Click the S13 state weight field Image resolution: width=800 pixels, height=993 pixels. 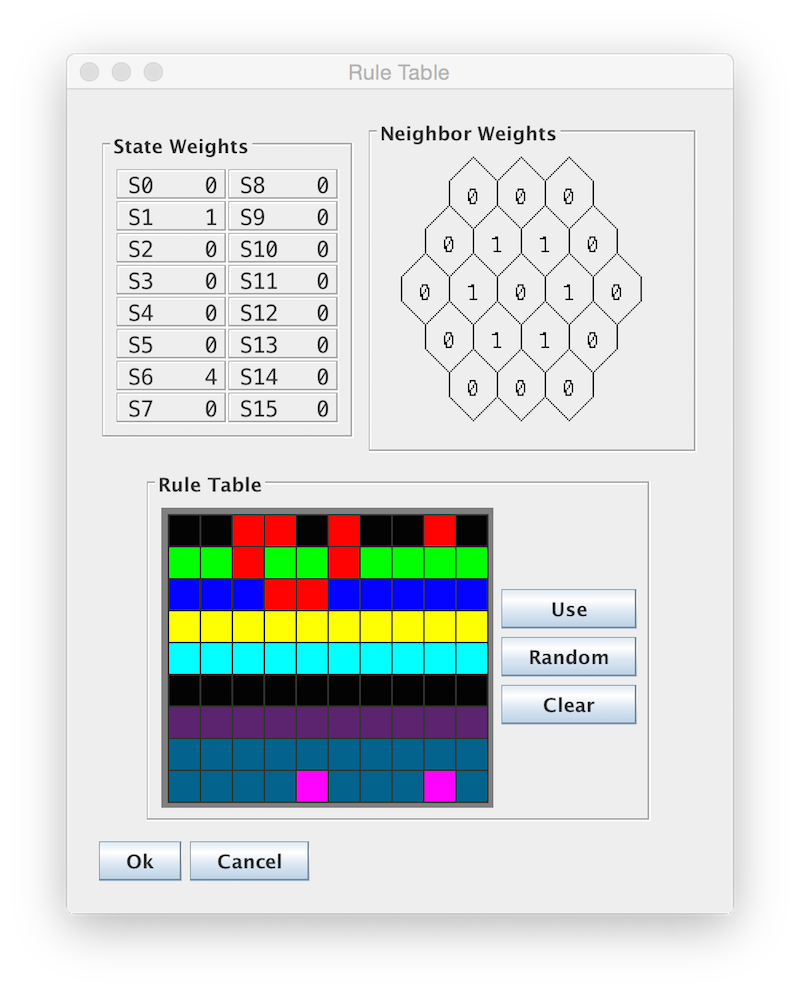283,345
